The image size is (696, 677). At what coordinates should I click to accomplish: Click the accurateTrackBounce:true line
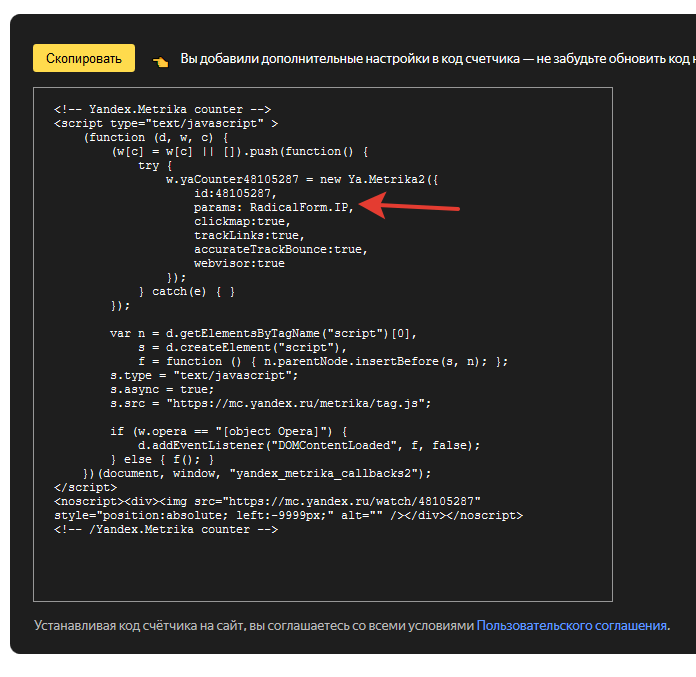pyautogui.click(x=280, y=249)
